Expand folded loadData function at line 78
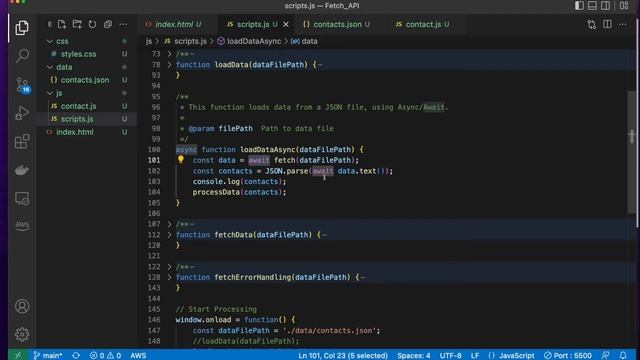Image resolution: width=640 pixels, height=360 pixels. 169,64
